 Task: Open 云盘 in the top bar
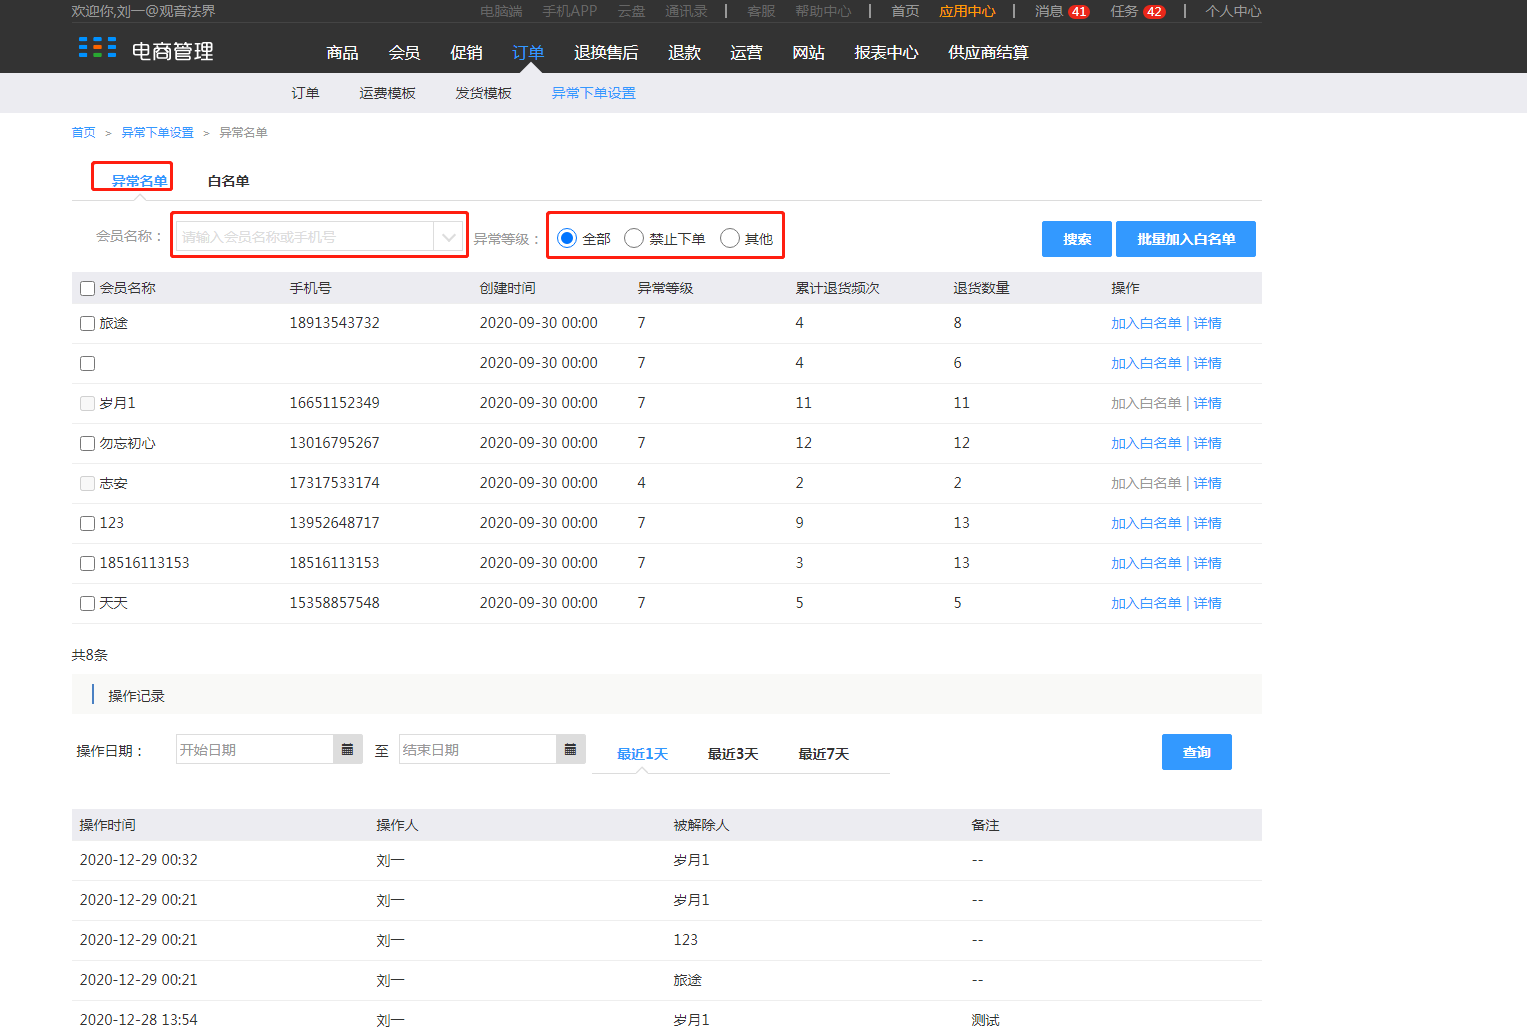pos(631,11)
